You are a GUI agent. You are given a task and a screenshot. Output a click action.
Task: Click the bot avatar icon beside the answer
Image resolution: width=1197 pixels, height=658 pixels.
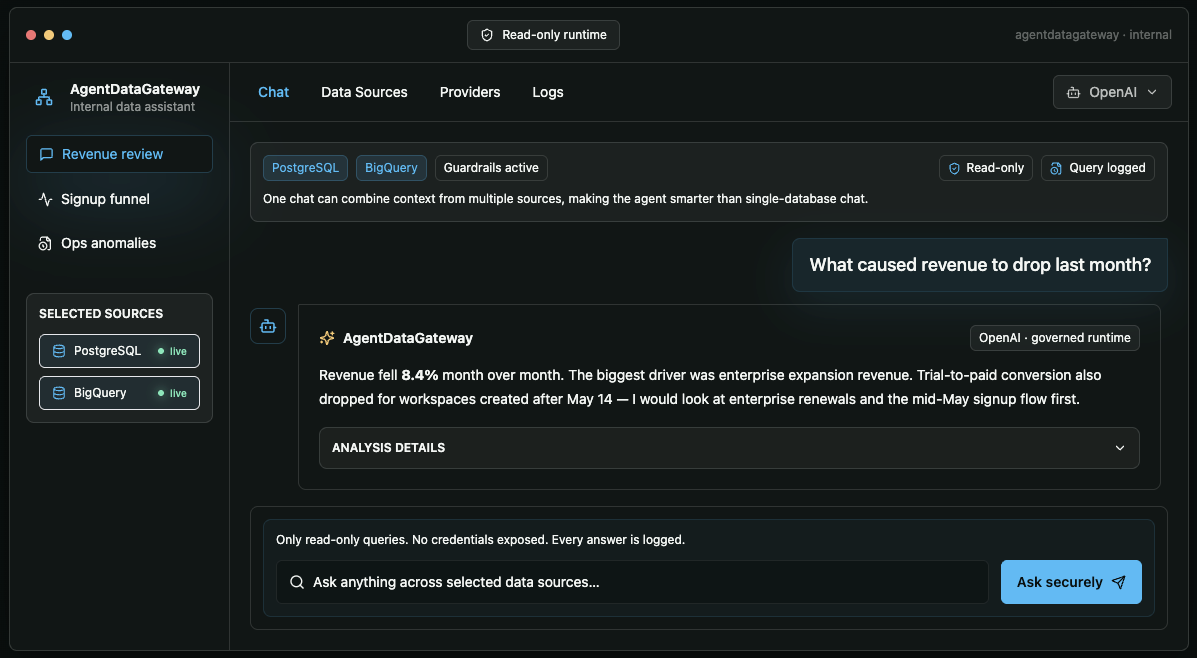pos(268,326)
